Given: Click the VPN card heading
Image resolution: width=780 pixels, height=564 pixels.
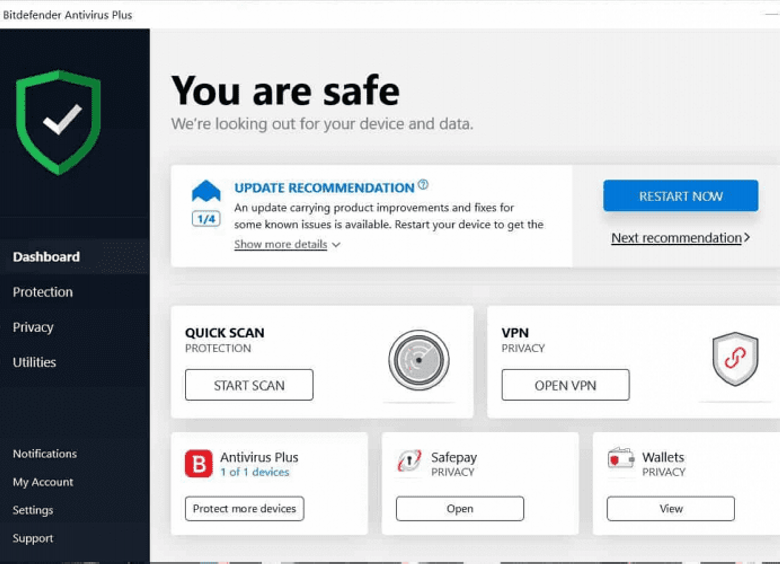Looking at the screenshot, I should (515, 333).
